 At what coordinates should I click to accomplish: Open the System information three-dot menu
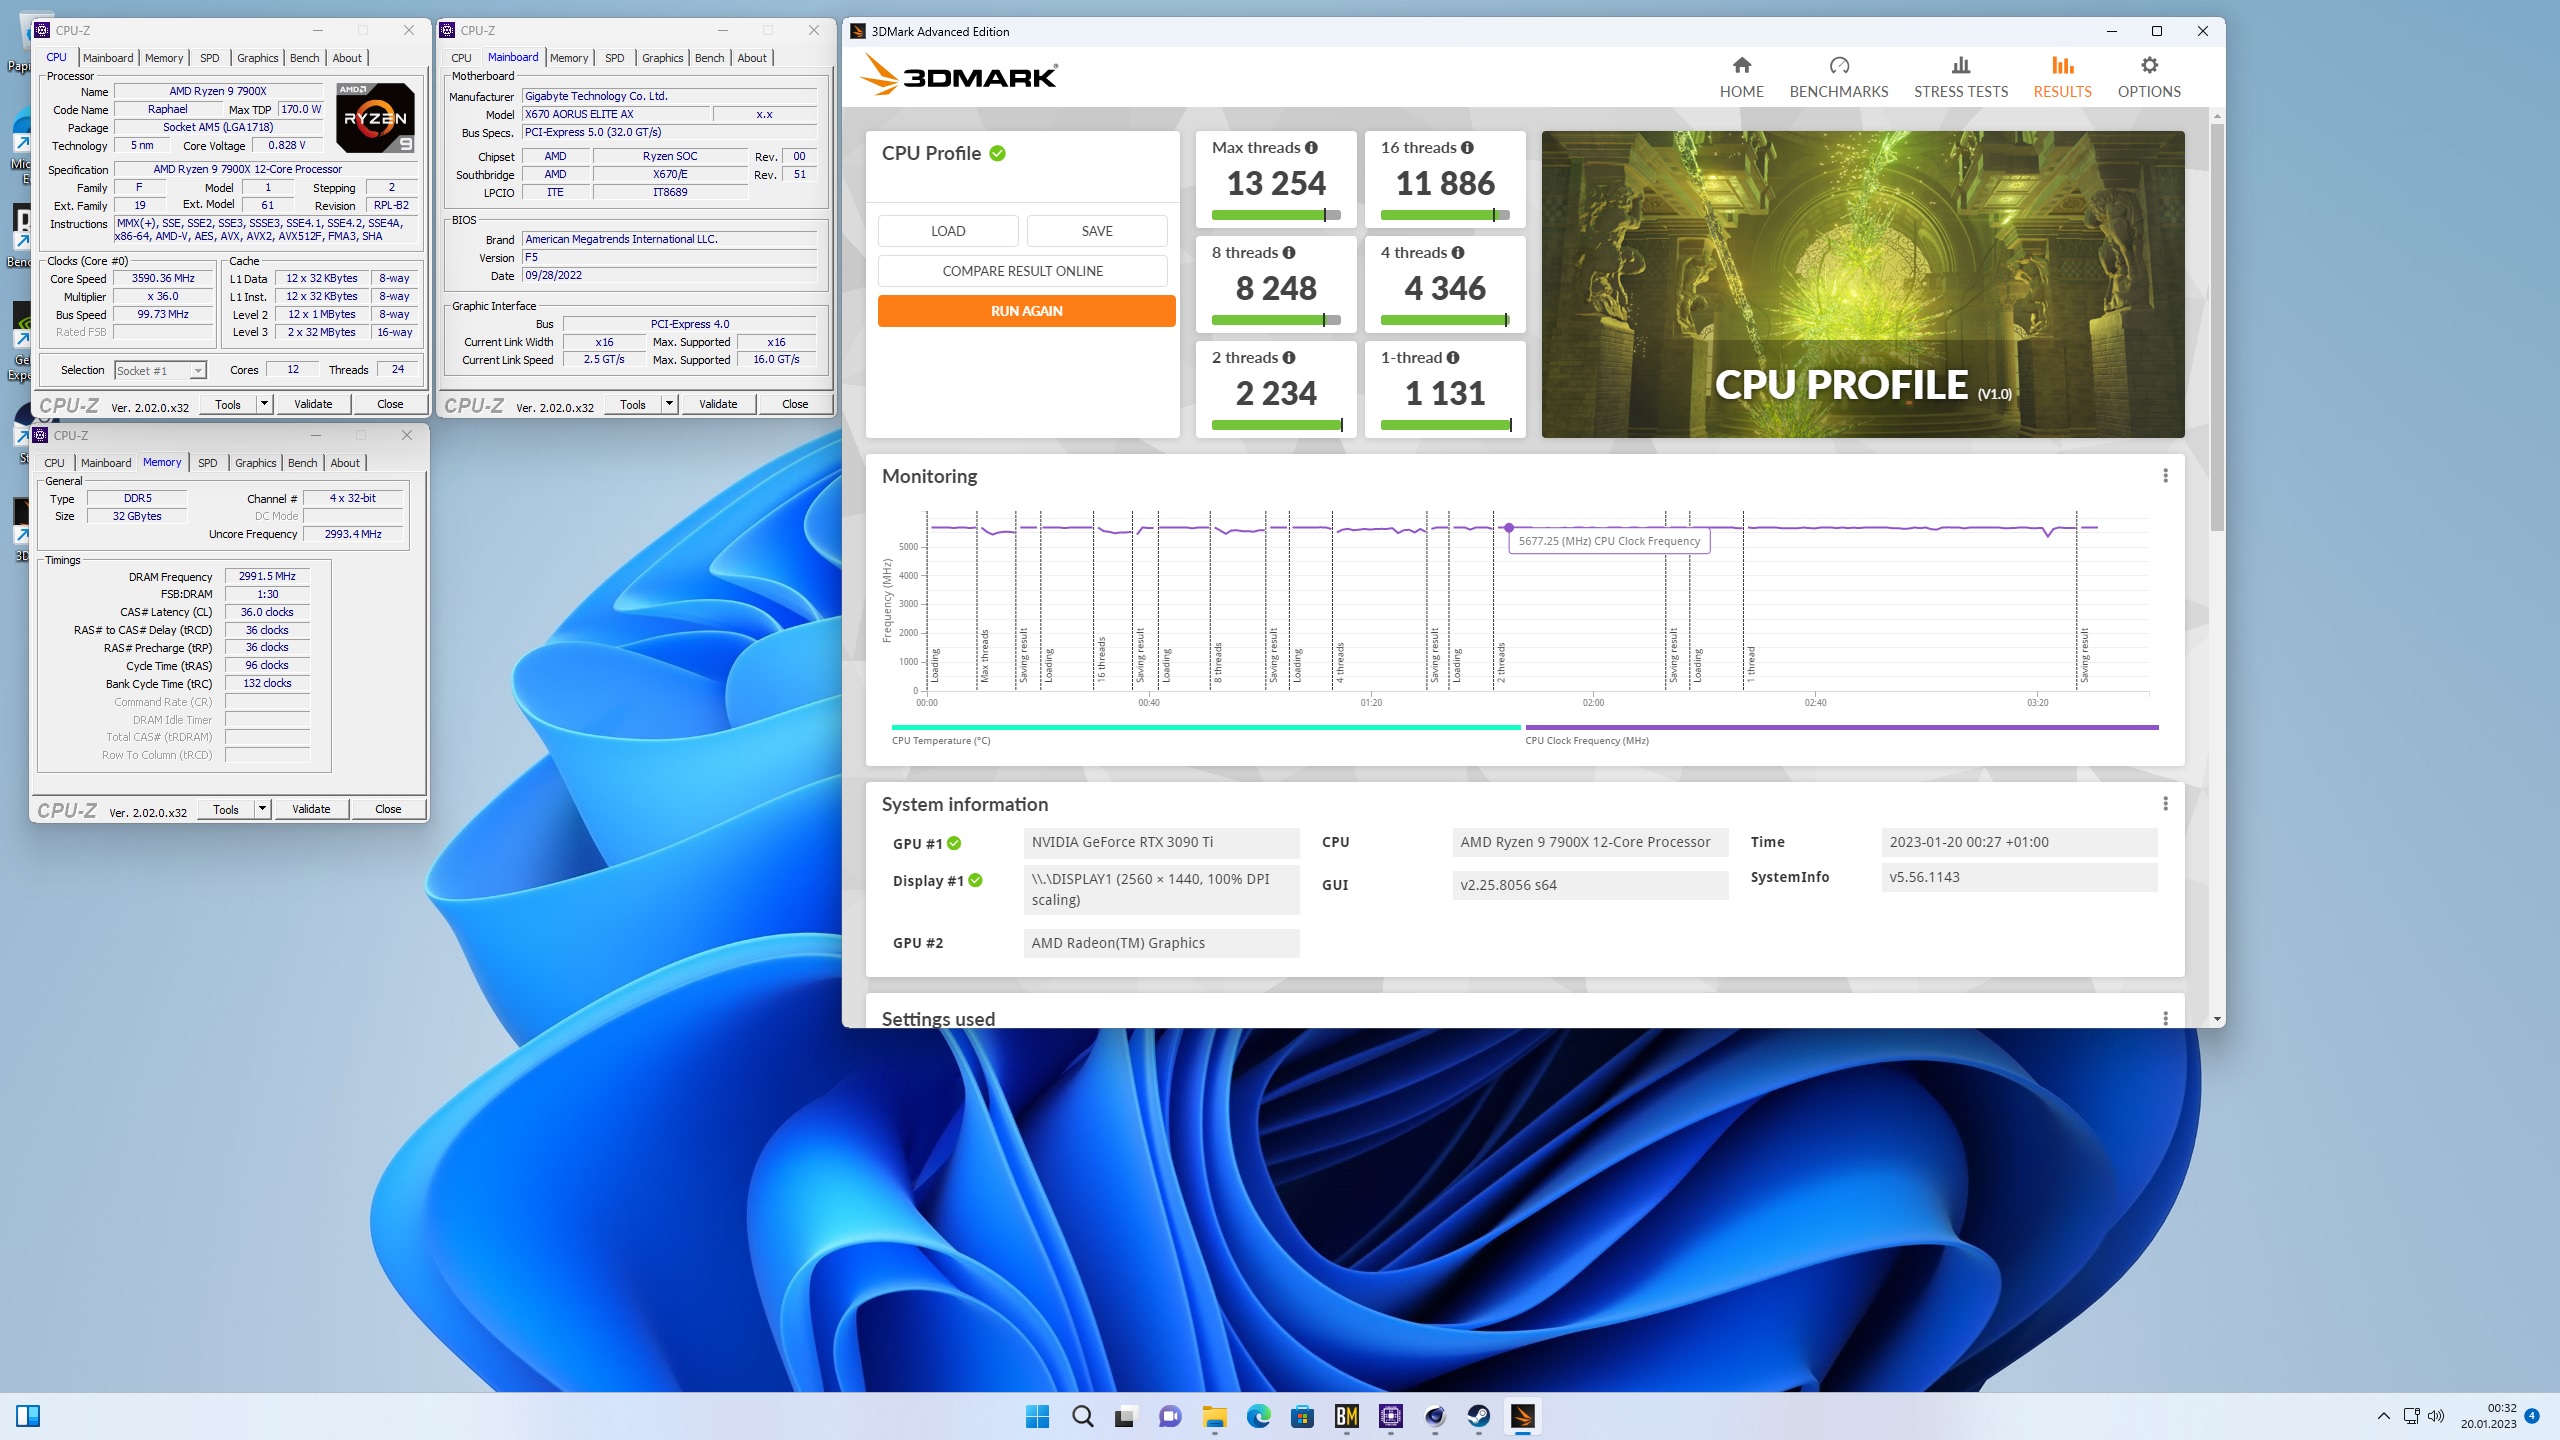coord(2165,804)
